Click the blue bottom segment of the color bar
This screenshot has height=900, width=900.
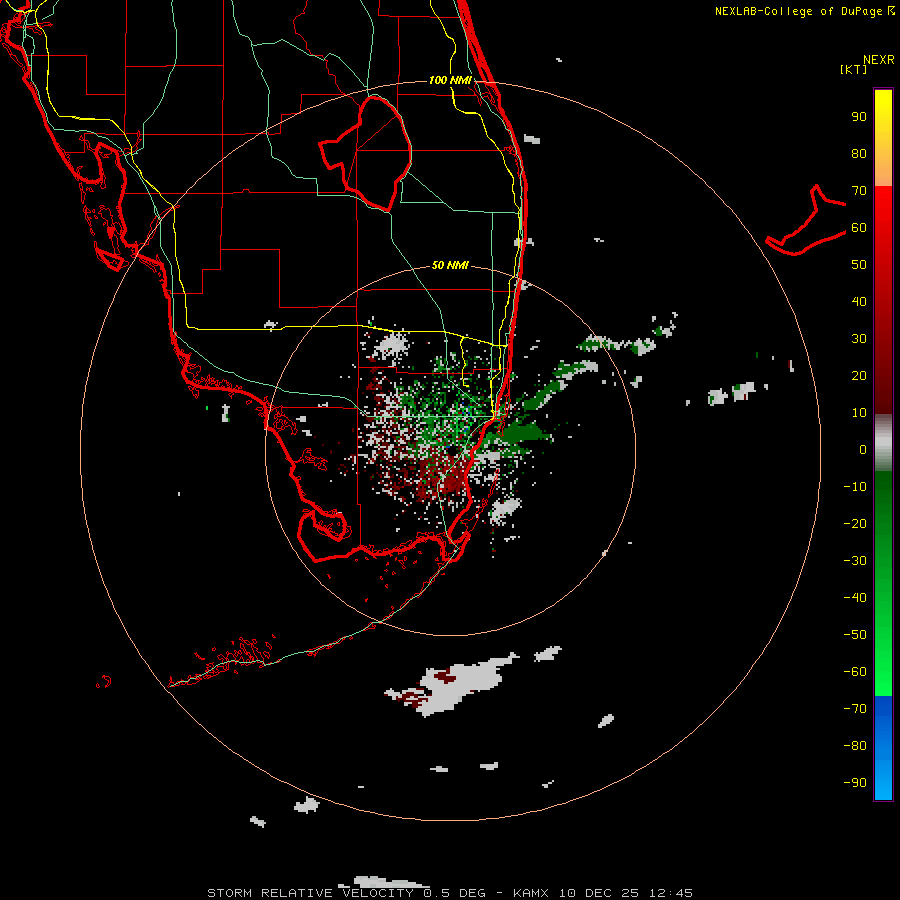coord(883,748)
